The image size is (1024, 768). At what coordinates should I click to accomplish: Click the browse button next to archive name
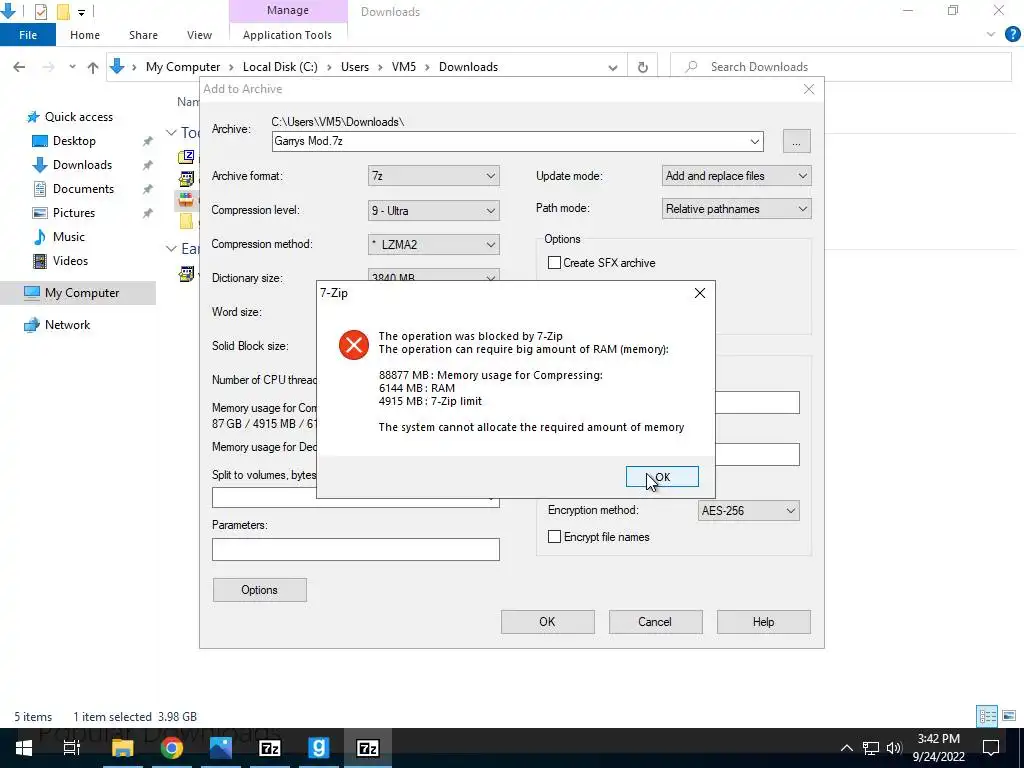click(x=796, y=141)
